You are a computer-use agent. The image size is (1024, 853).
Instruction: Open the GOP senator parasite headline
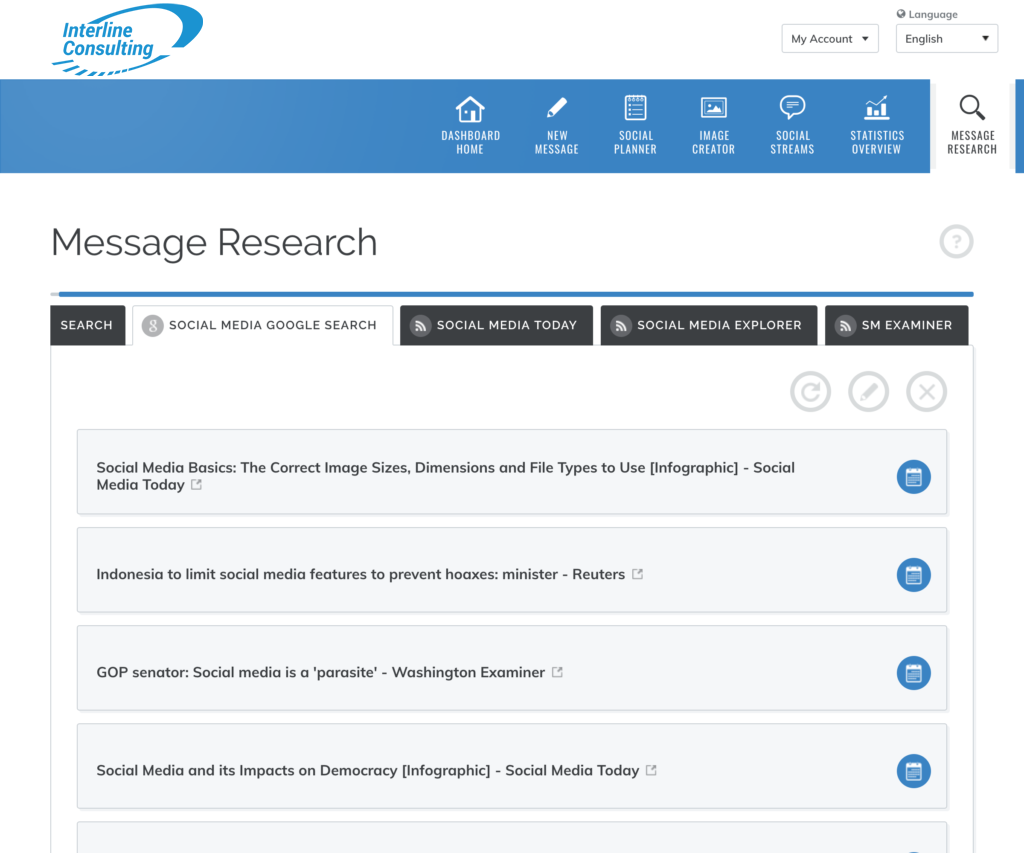click(x=321, y=672)
